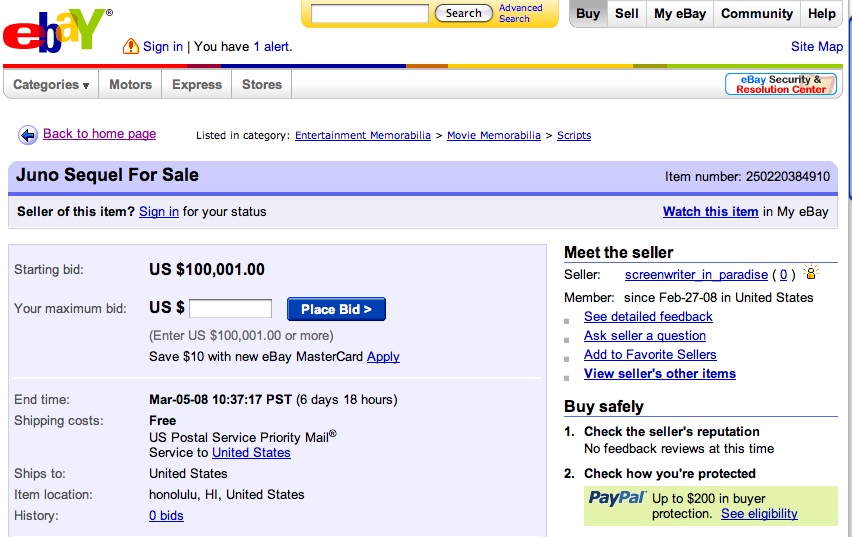The image size is (852, 537).
Task: Click Sign in link for seller status
Action: coord(159,211)
